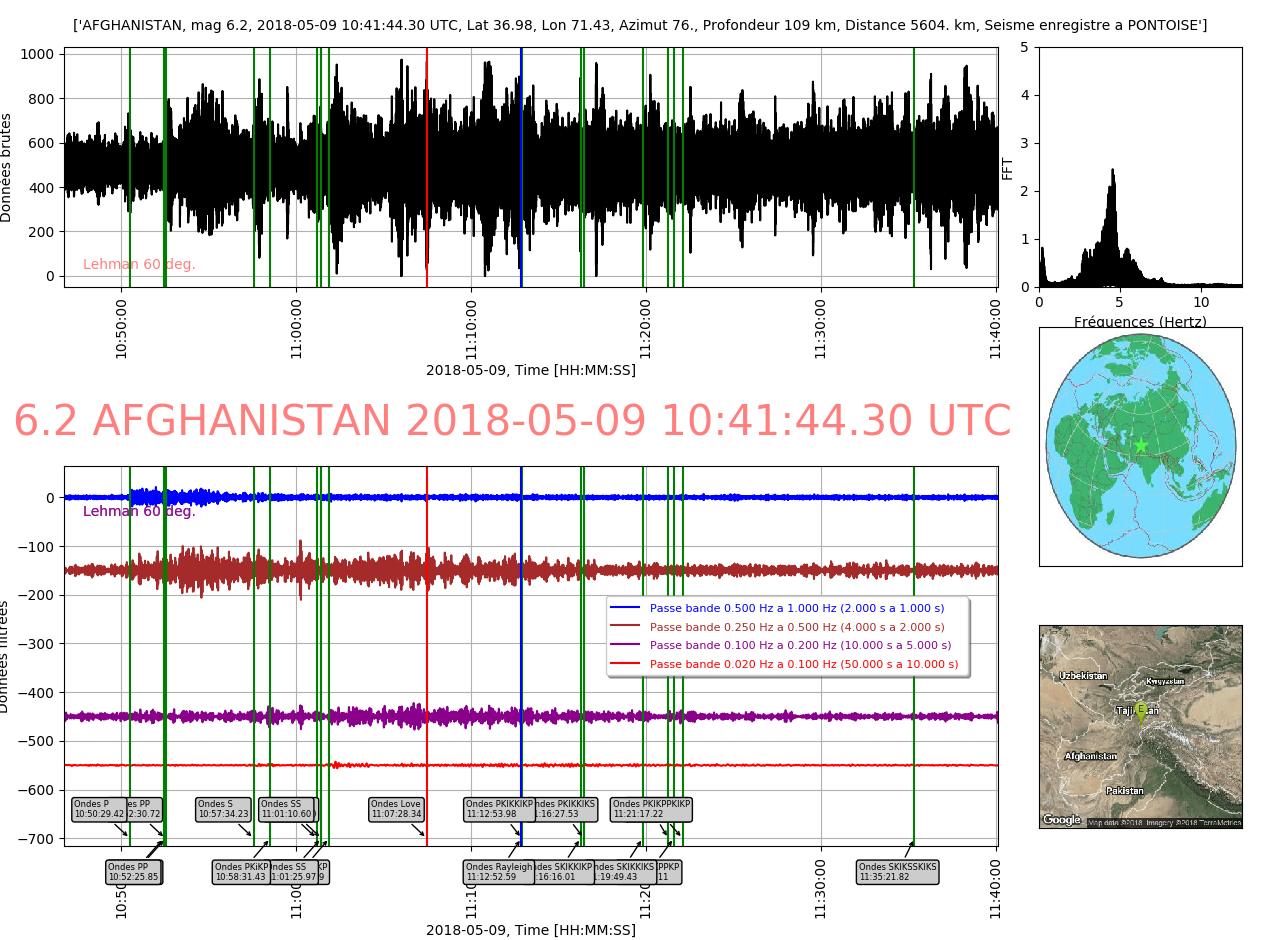
Task: Click the Afghanistan label on the satellite map
Action: tap(1090, 756)
